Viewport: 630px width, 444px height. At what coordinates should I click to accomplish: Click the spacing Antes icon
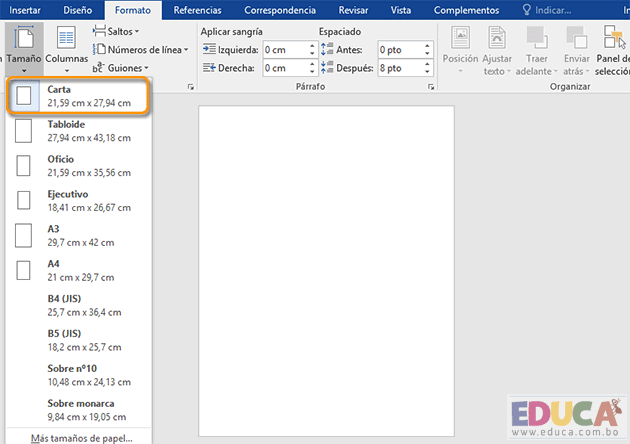click(327, 49)
